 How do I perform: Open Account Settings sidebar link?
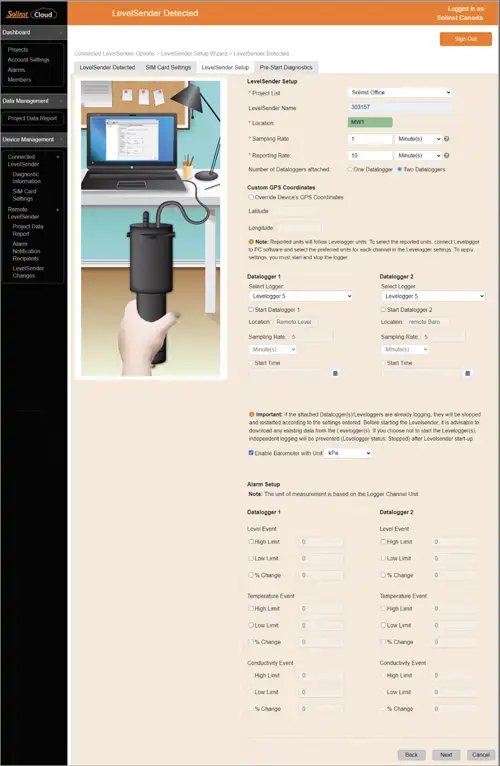[28, 60]
